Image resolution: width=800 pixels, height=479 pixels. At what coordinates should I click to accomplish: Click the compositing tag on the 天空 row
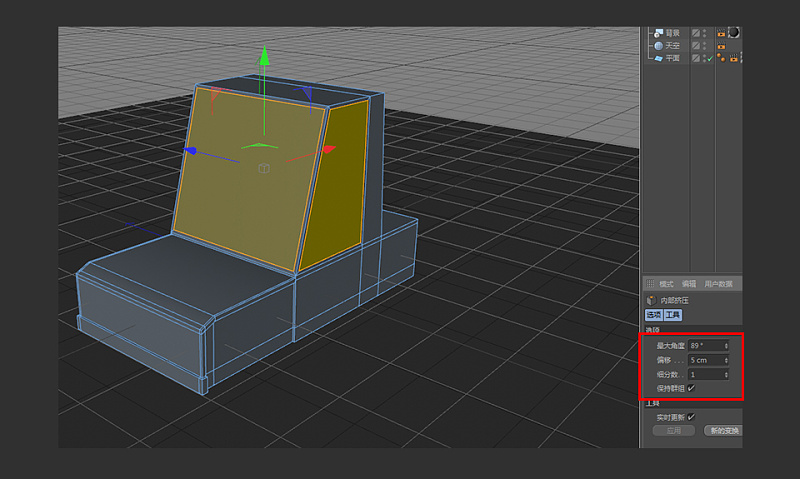[x=721, y=46]
